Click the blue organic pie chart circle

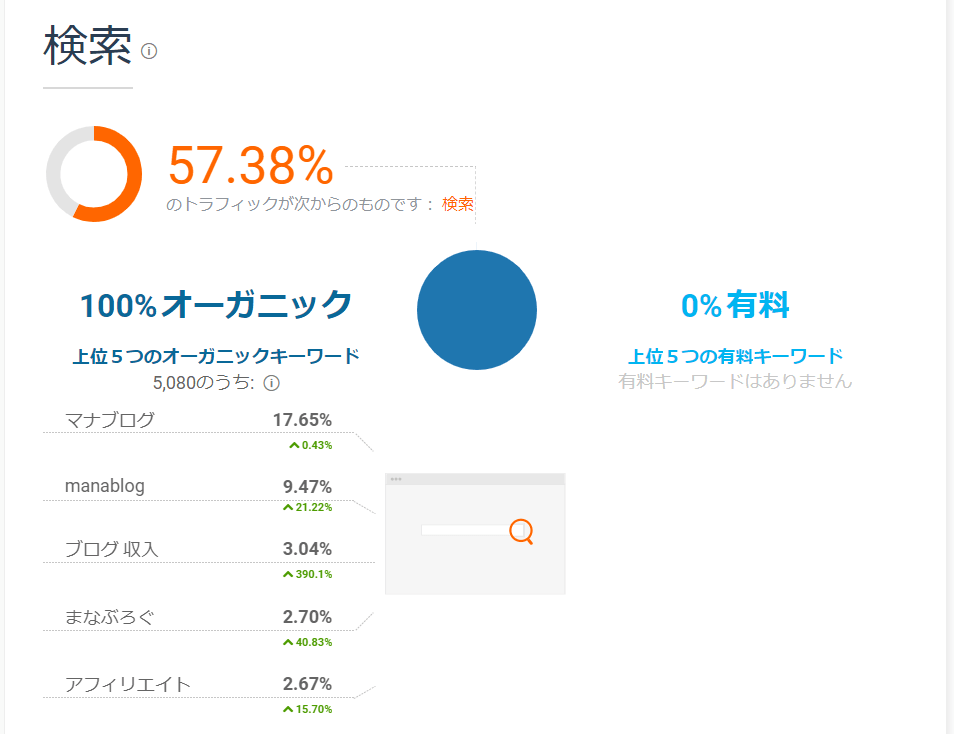coord(477,310)
